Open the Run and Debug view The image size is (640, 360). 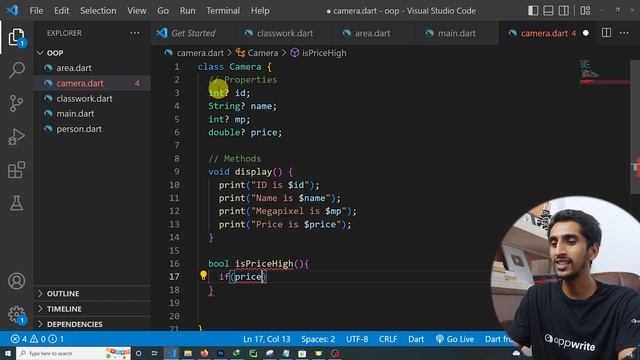pos(16,137)
